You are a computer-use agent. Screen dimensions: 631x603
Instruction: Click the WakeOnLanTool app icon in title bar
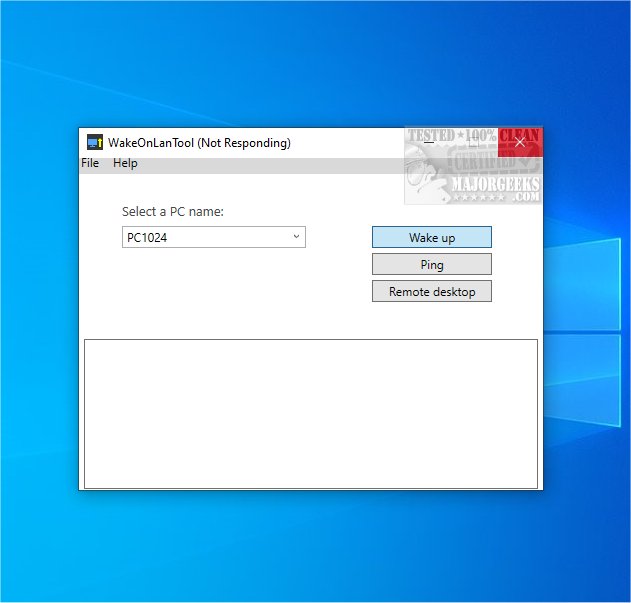pyautogui.click(x=95, y=142)
